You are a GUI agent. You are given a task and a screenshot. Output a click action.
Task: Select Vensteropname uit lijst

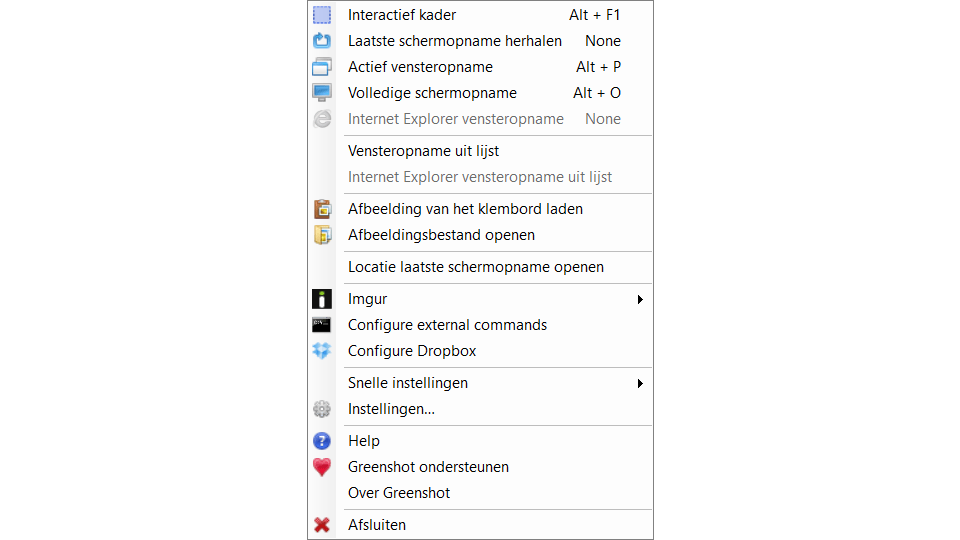423,151
